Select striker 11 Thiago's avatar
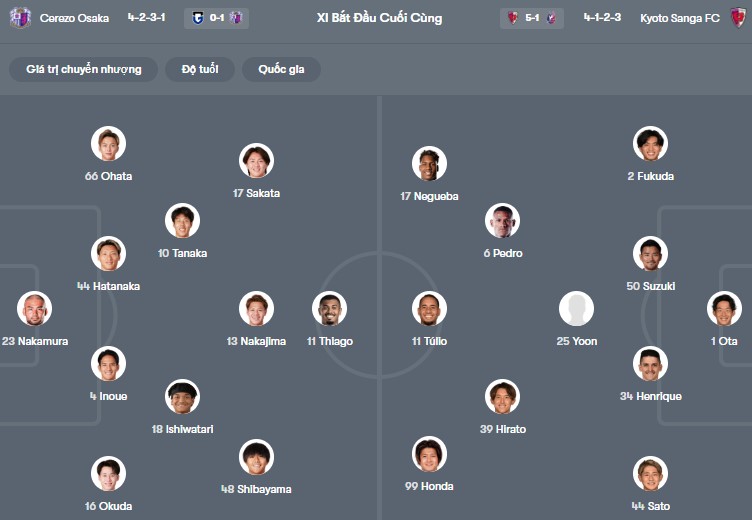752x520 pixels. (329, 309)
